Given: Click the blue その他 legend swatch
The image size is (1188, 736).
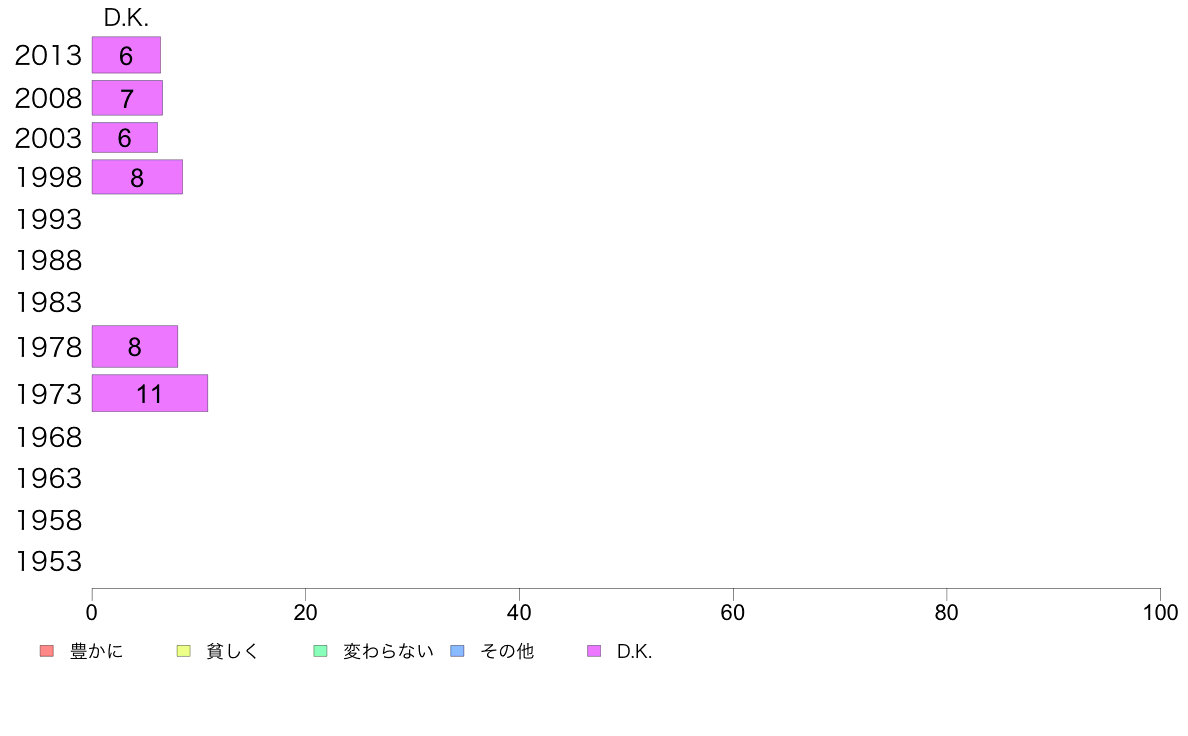Looking at the screenshot, I should coord(458,651).
